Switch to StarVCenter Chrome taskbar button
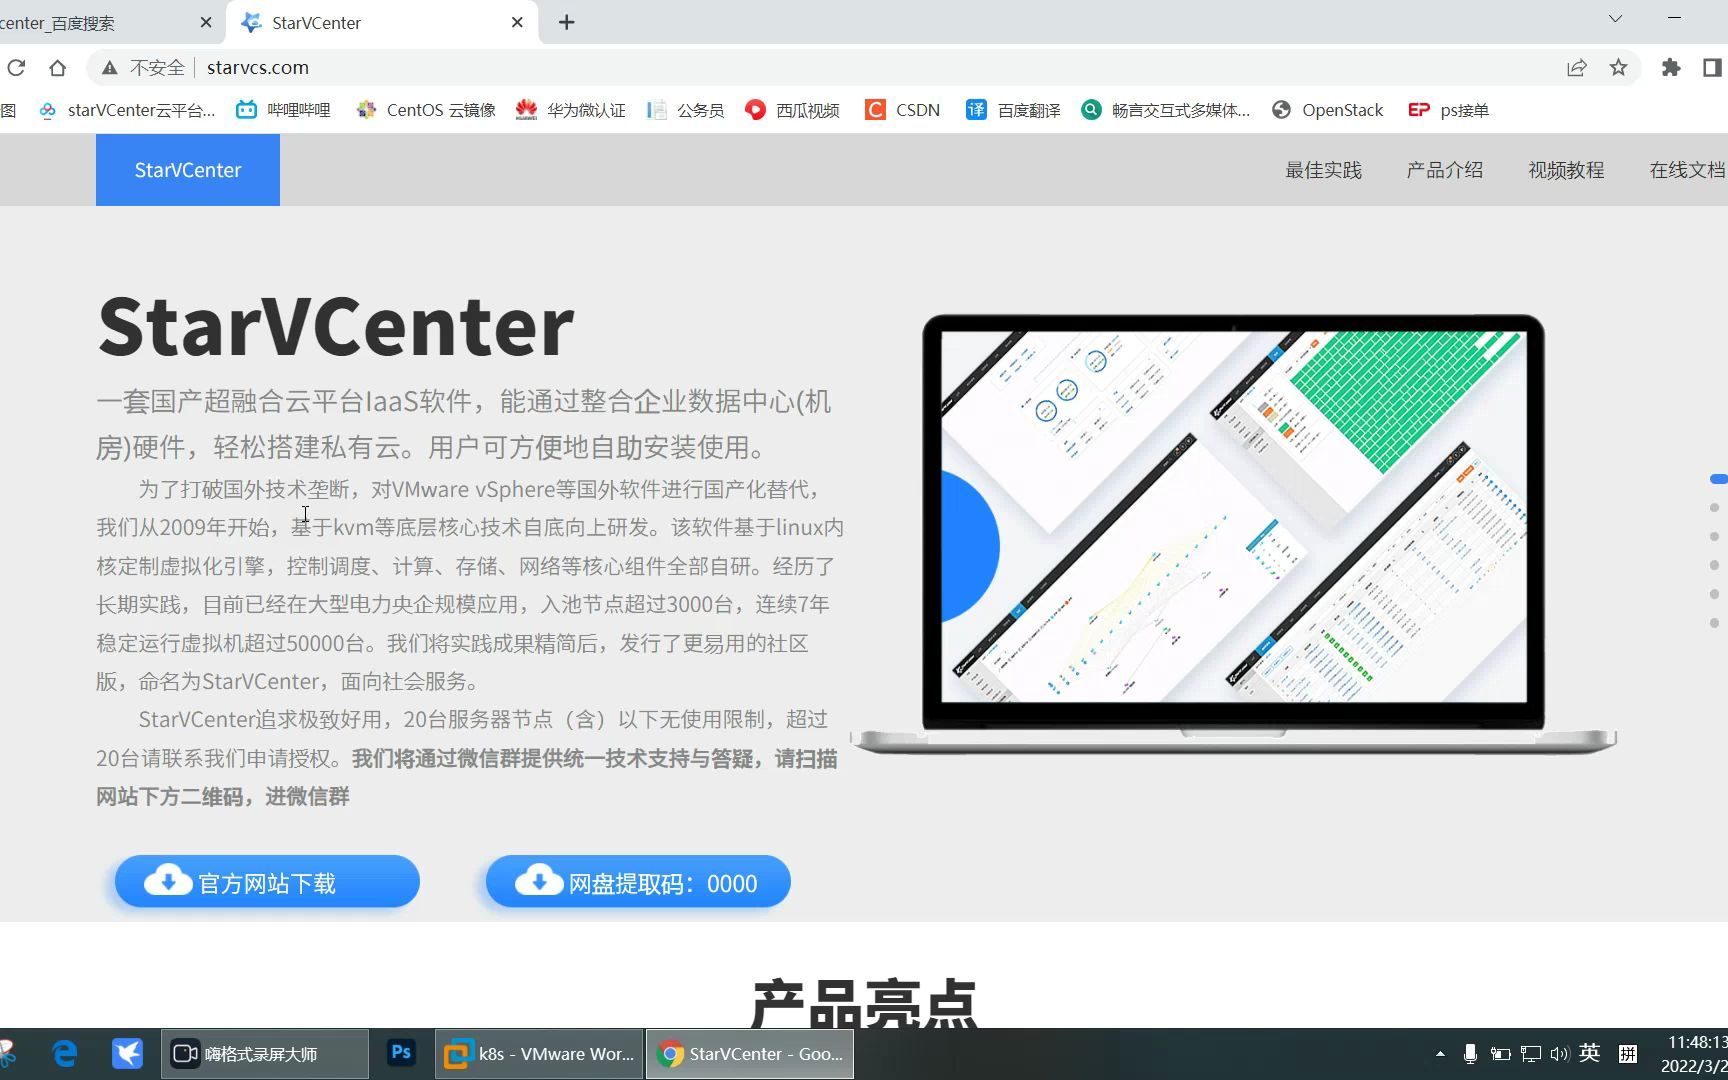The image size is (1728, 1080). [x=750, y=1054]
